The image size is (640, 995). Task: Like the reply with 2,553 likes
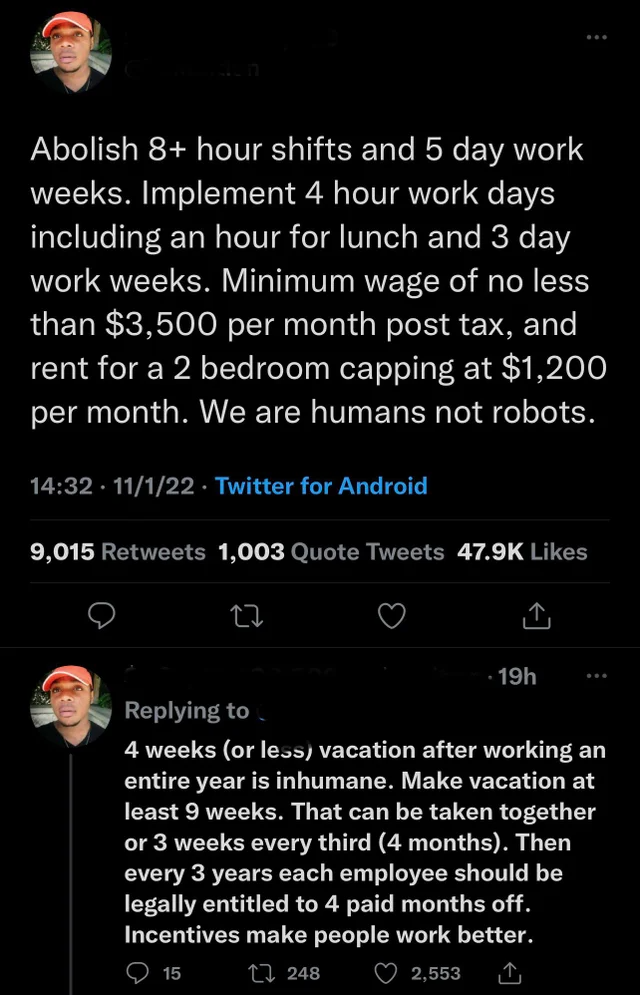coord(387,971)
